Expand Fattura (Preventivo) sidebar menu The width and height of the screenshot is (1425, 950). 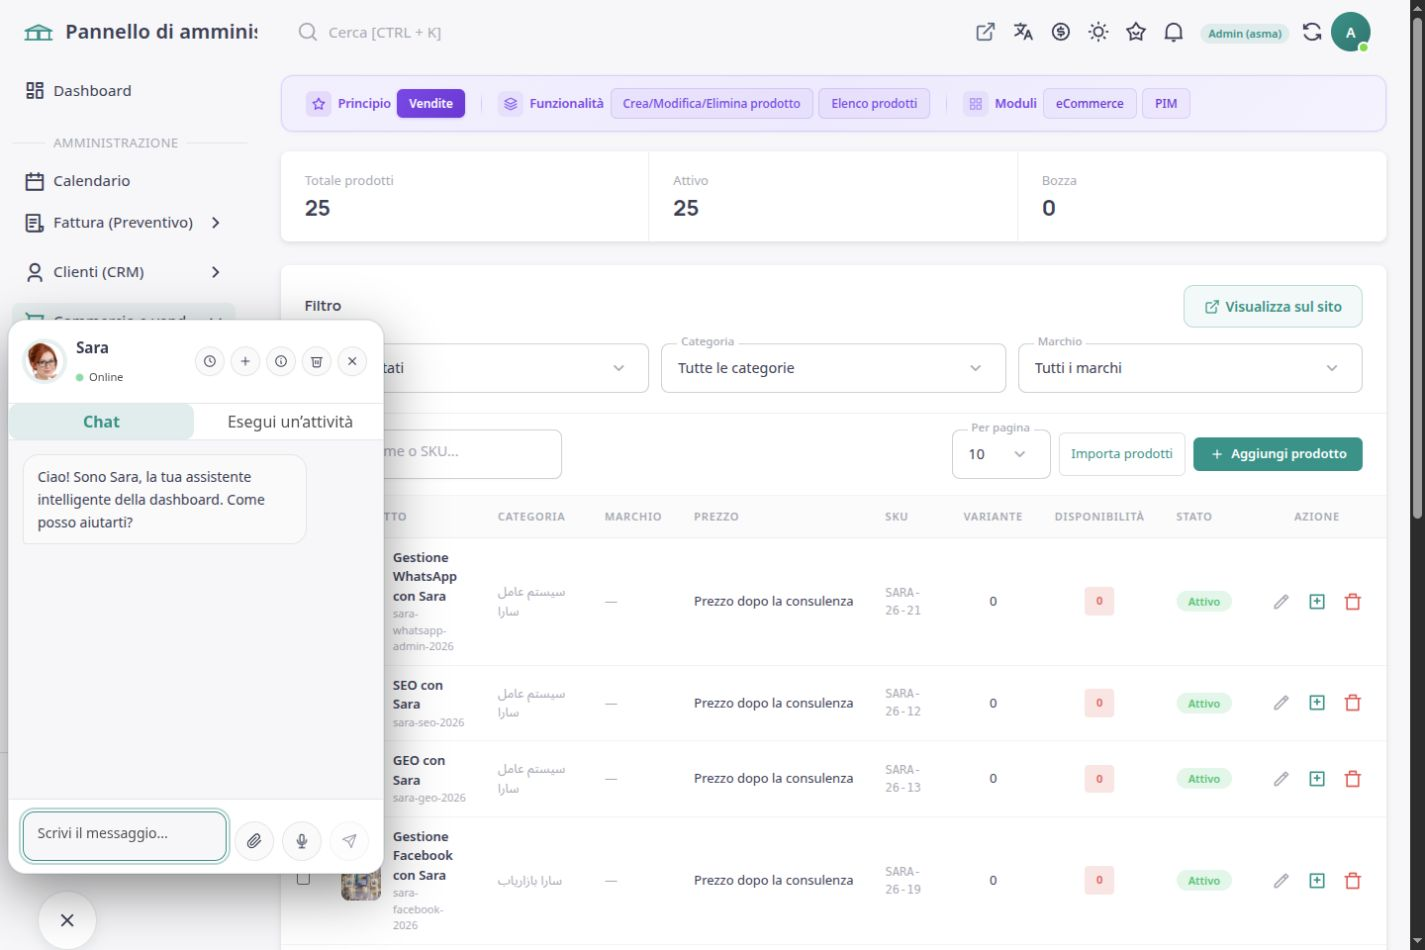123,222
